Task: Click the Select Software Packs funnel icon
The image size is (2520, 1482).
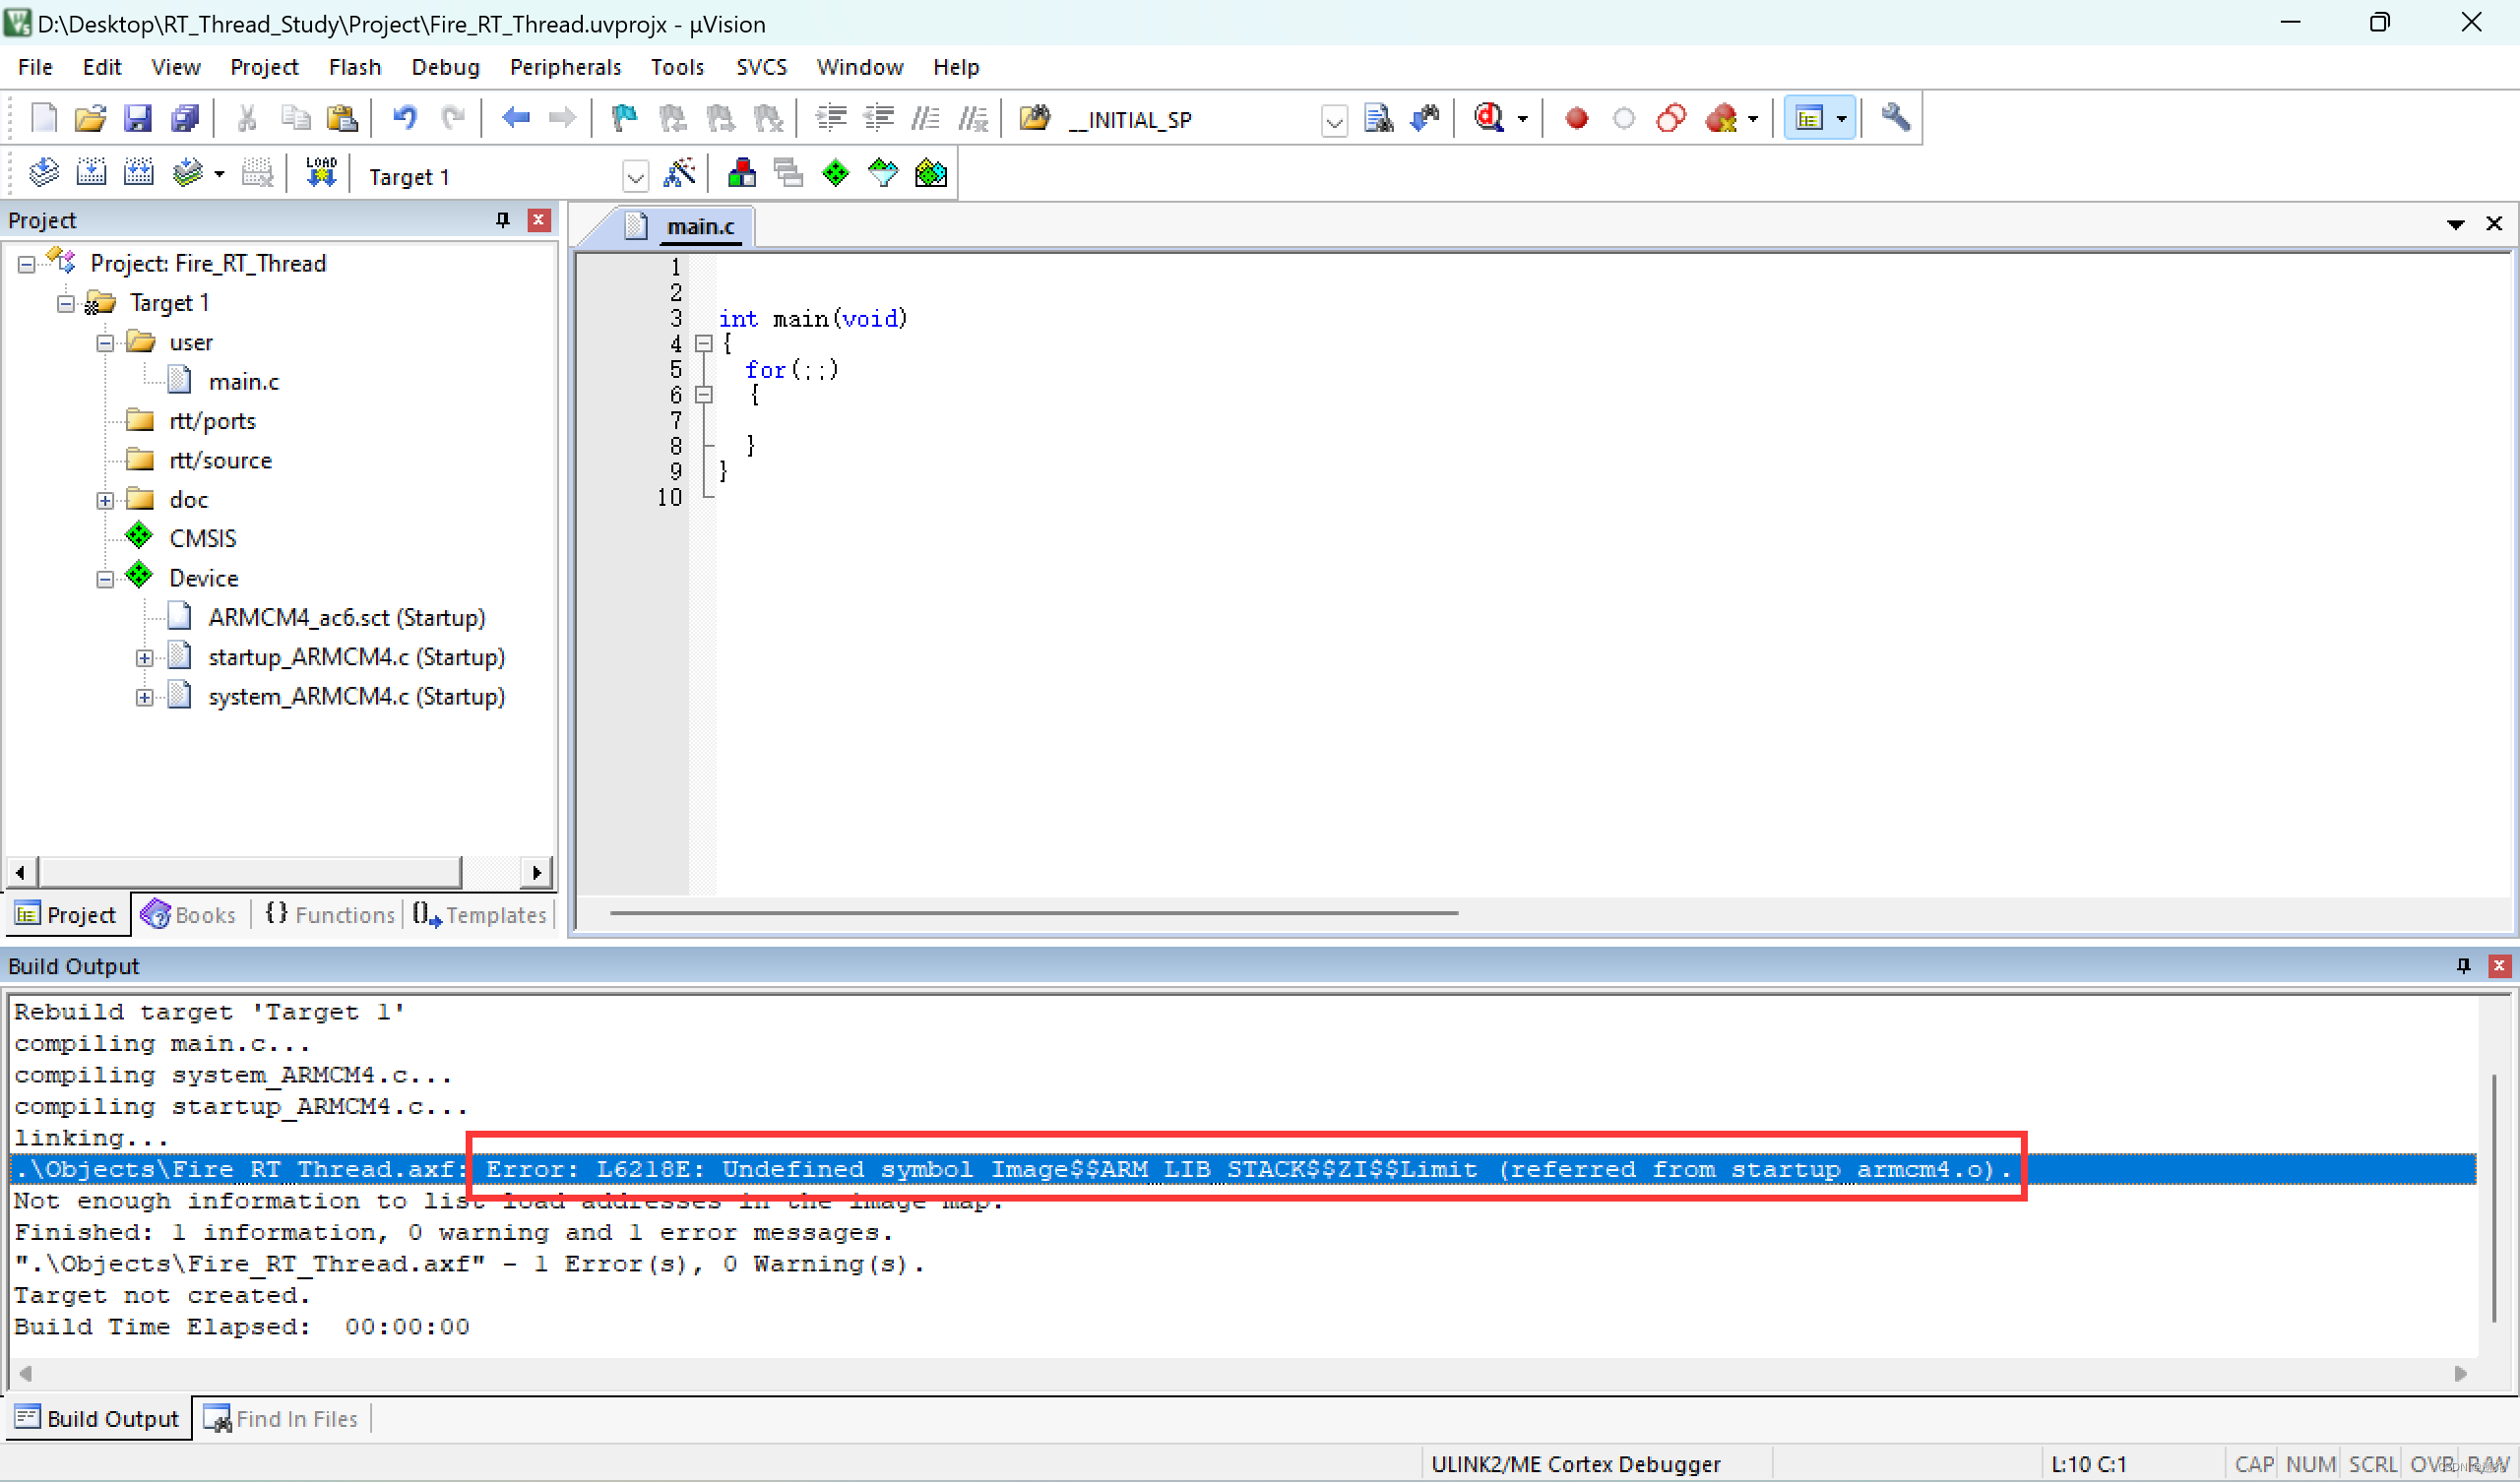Action: (883, 174)
